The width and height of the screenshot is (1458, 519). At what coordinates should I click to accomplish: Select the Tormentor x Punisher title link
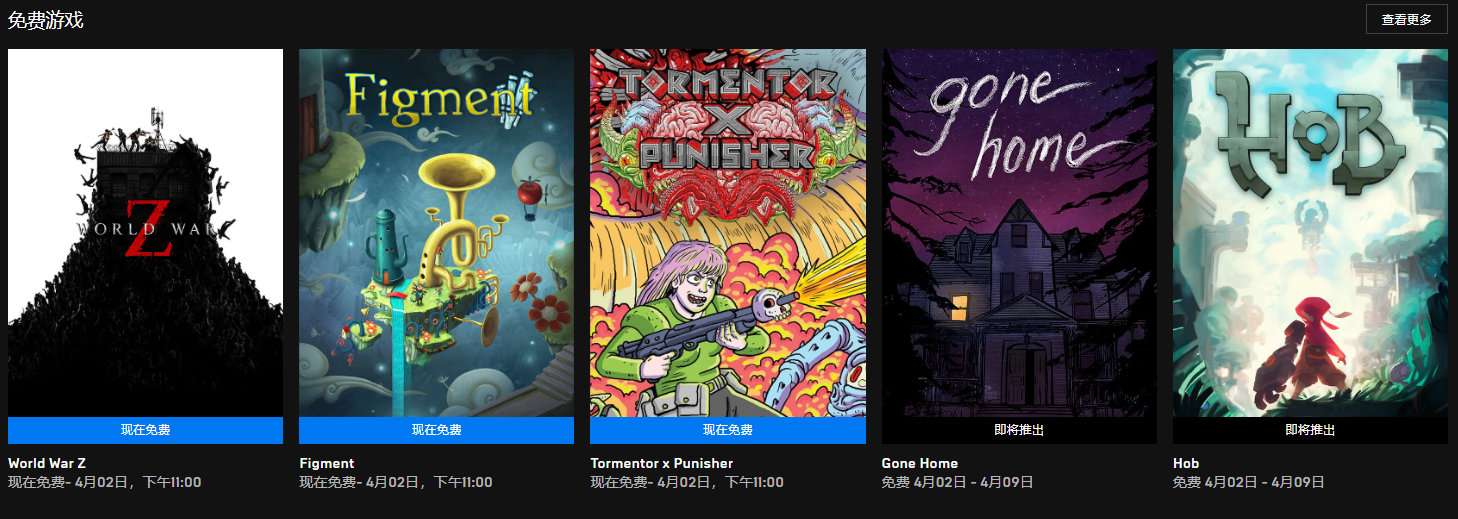click(661, 463)
